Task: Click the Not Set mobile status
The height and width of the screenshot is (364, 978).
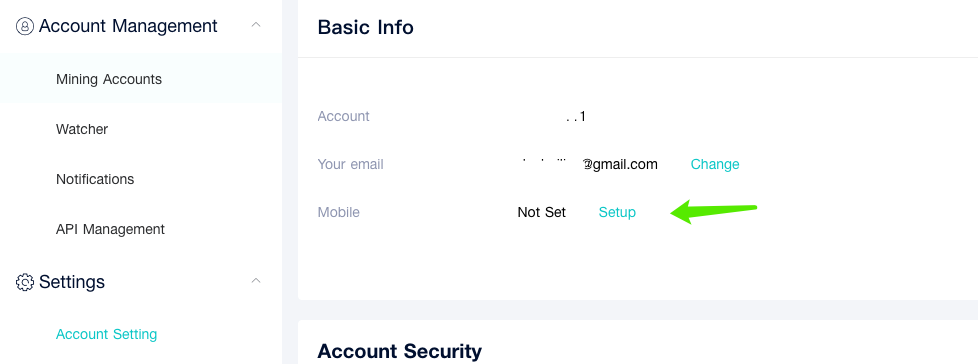Action: [541, 212]
